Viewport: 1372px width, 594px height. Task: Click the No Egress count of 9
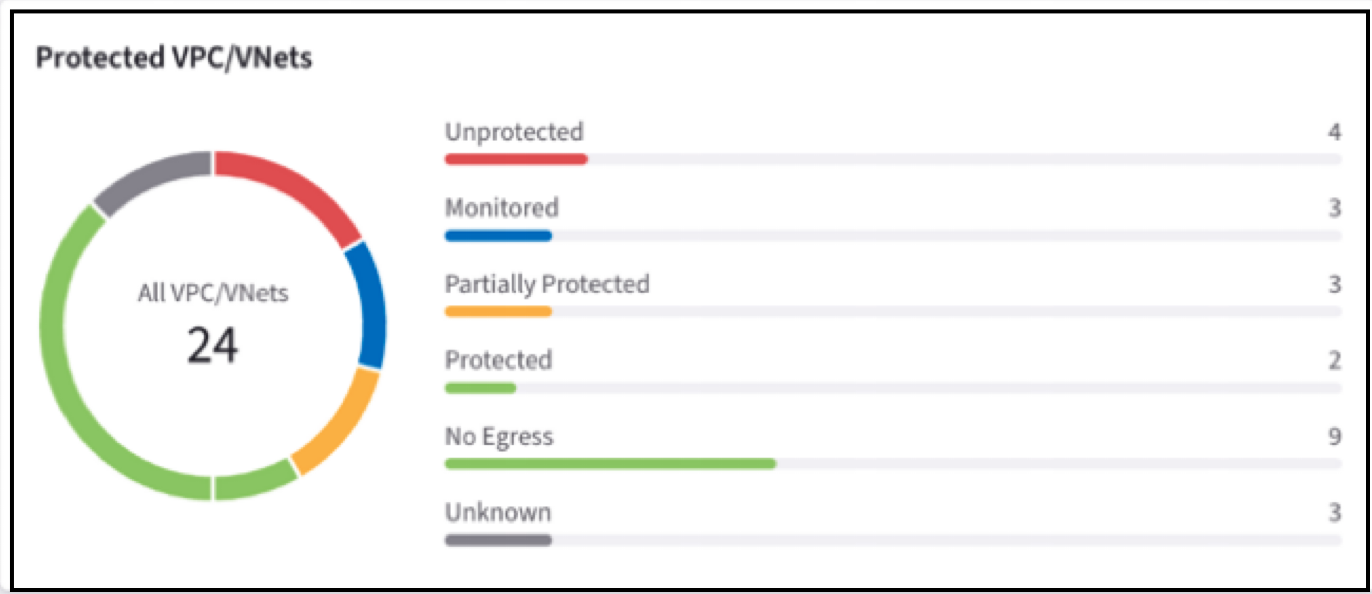(x=1334, y=436)
